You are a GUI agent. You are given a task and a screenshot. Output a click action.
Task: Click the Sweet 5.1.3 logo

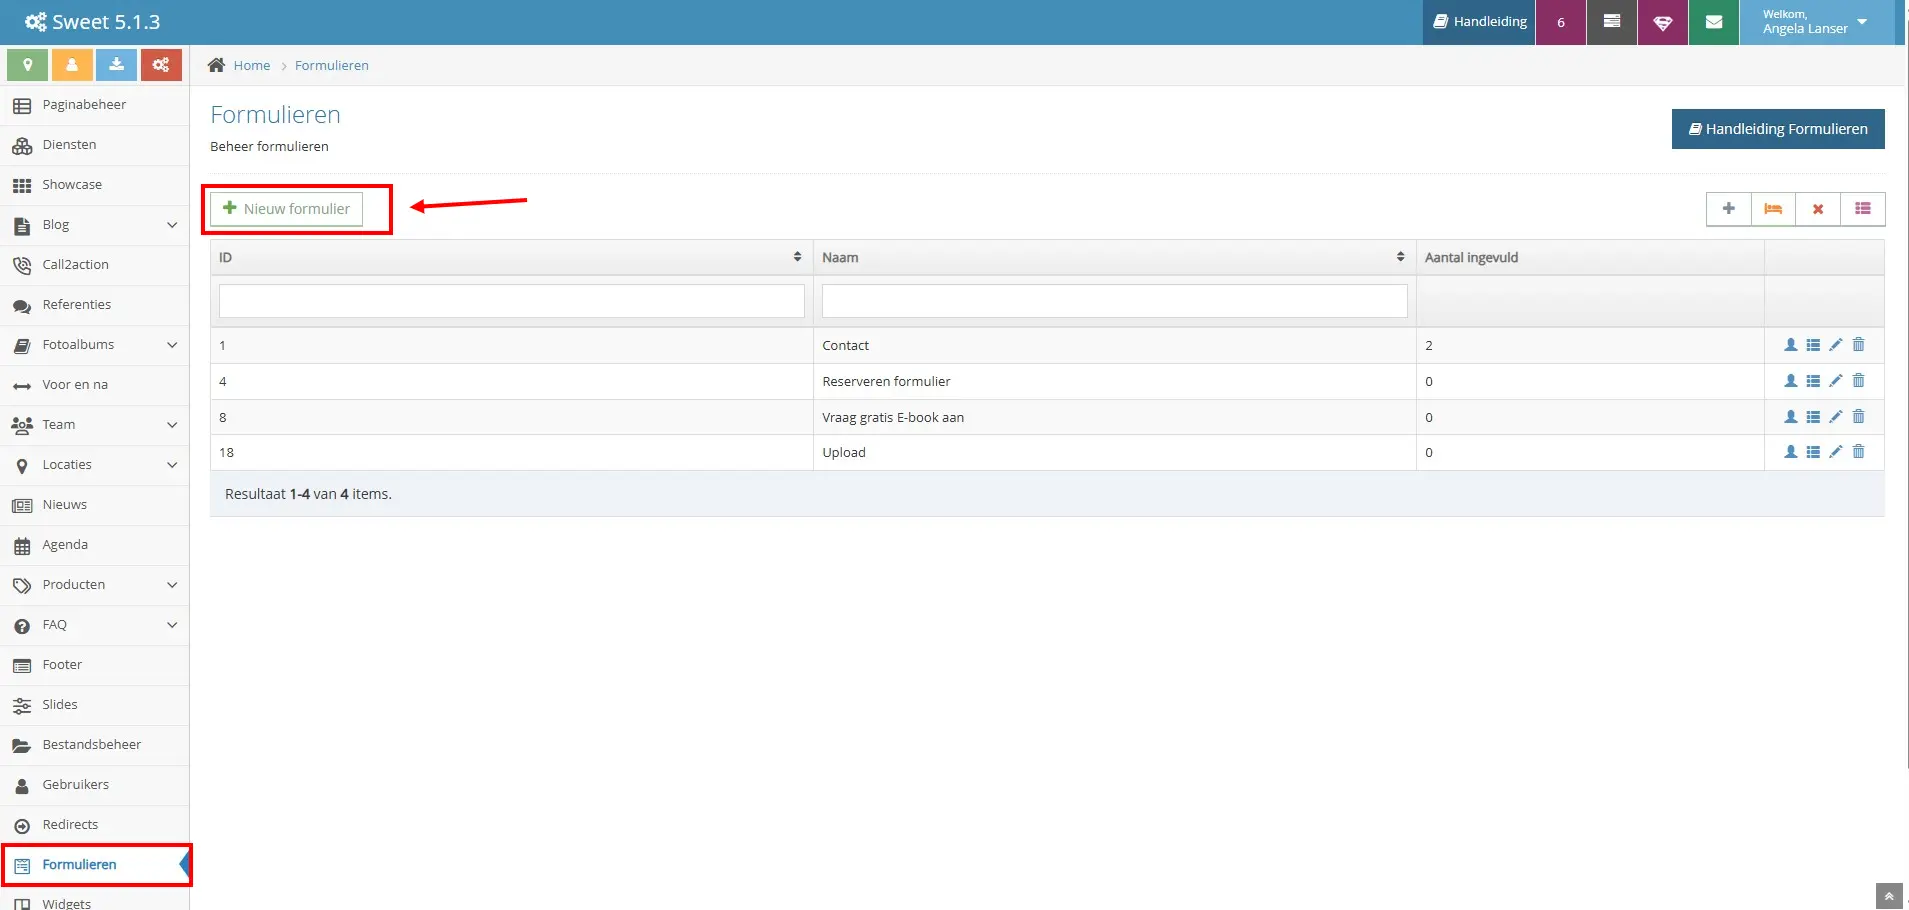(x=92, y=22)
